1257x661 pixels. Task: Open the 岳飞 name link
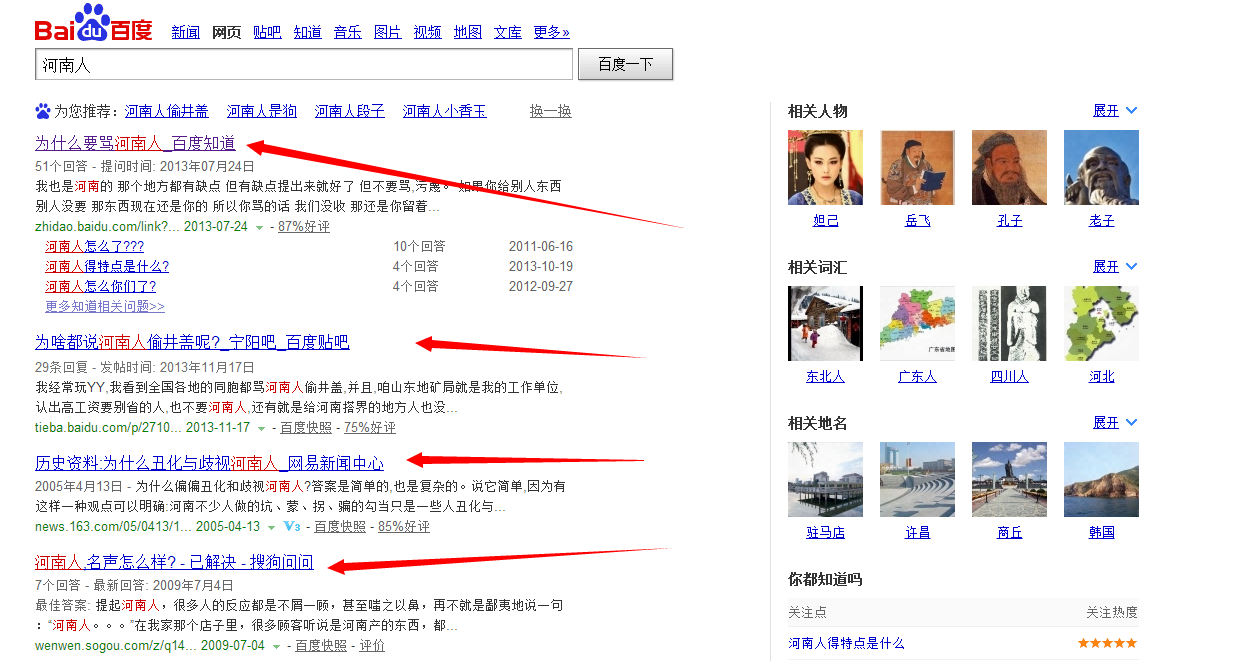point(917,221)
